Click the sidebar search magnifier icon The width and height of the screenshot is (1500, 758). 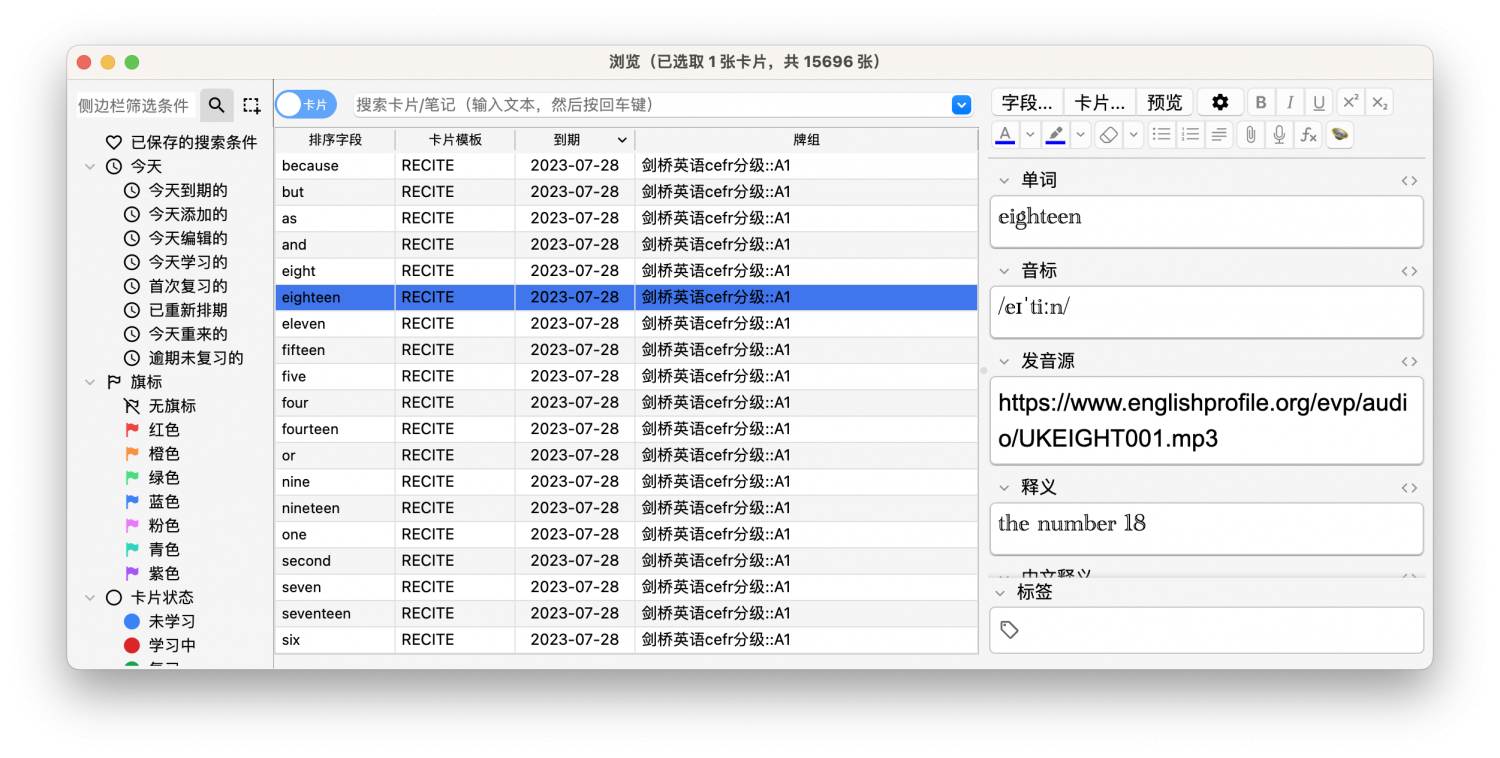217,105
